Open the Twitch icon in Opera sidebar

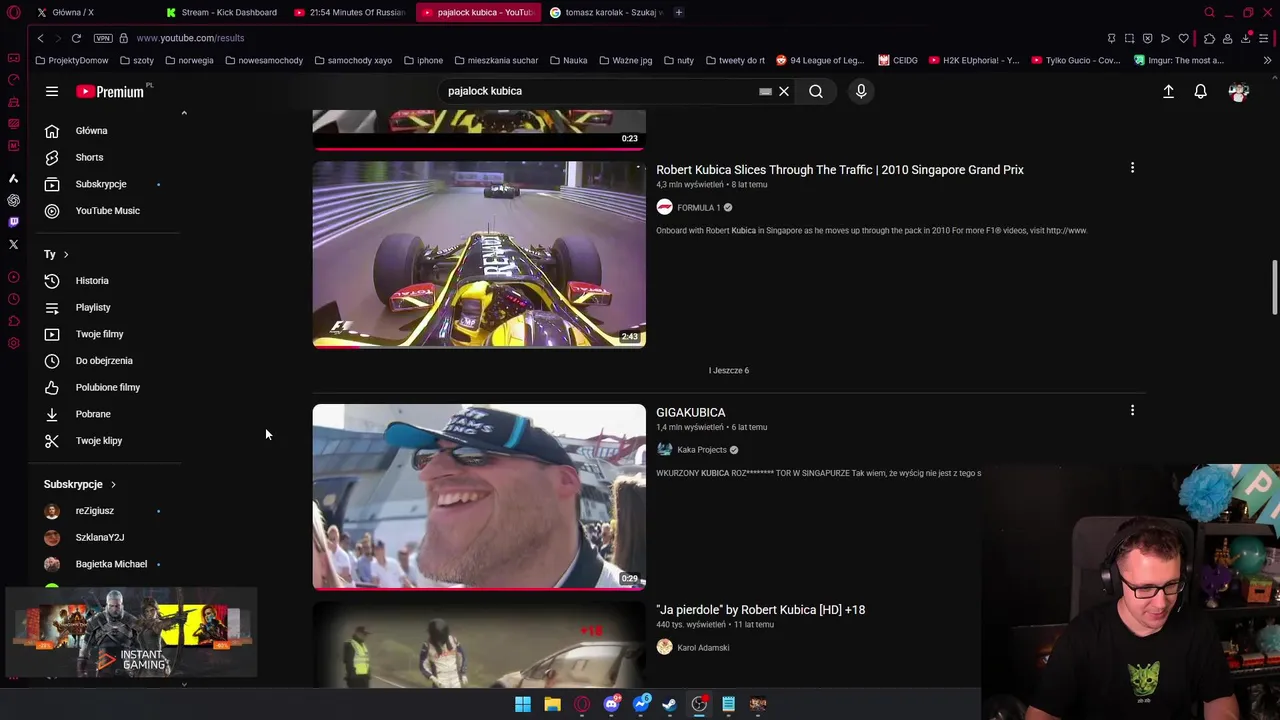(13, 222)
